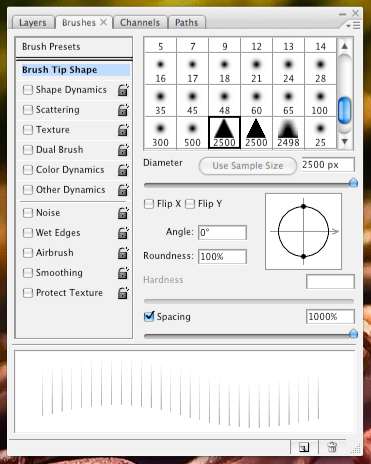
Task: Switch to the Layers tab
Action: (33, 23)
